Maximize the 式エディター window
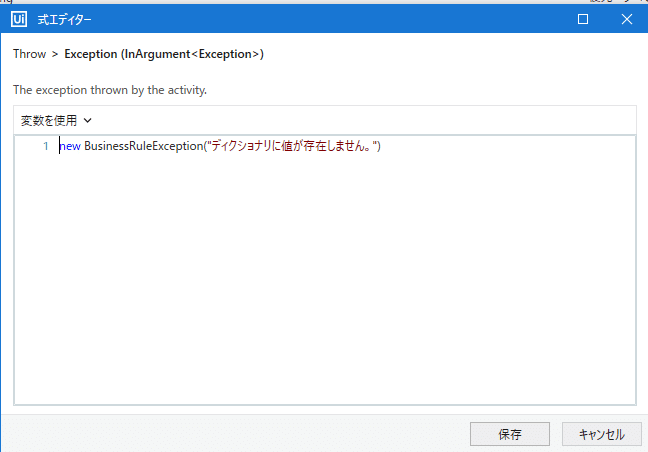This screenshot has width=648, height=452. pos(583,19)
